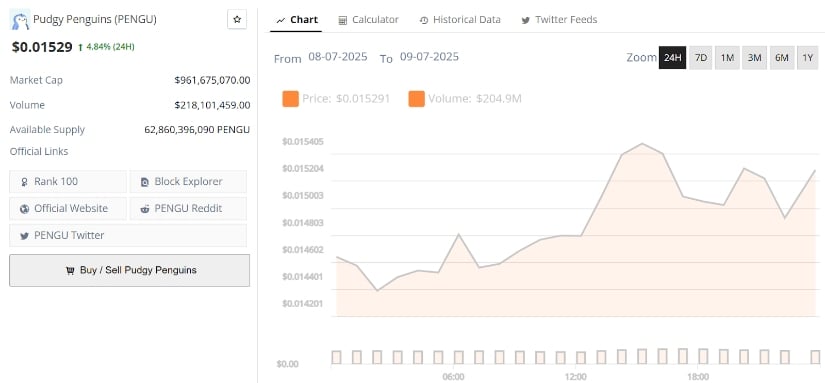825x383 pixels.
Task: Open the To date 09-07-2025 field
Action: point(429,57)
